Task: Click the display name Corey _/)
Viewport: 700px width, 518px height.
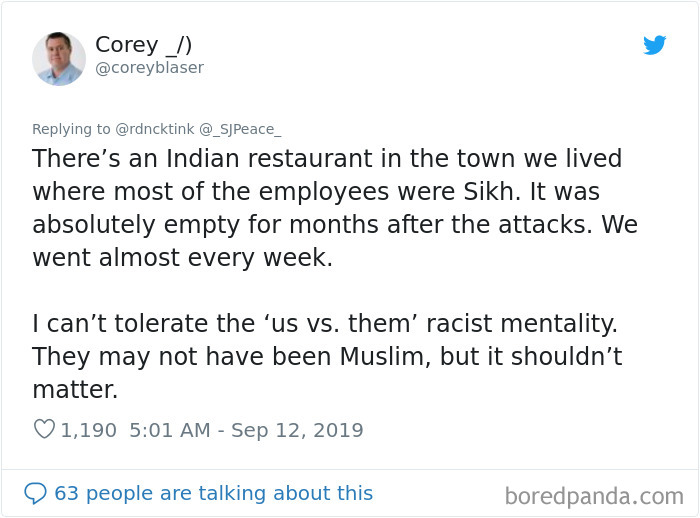Action: click(143, 45)
